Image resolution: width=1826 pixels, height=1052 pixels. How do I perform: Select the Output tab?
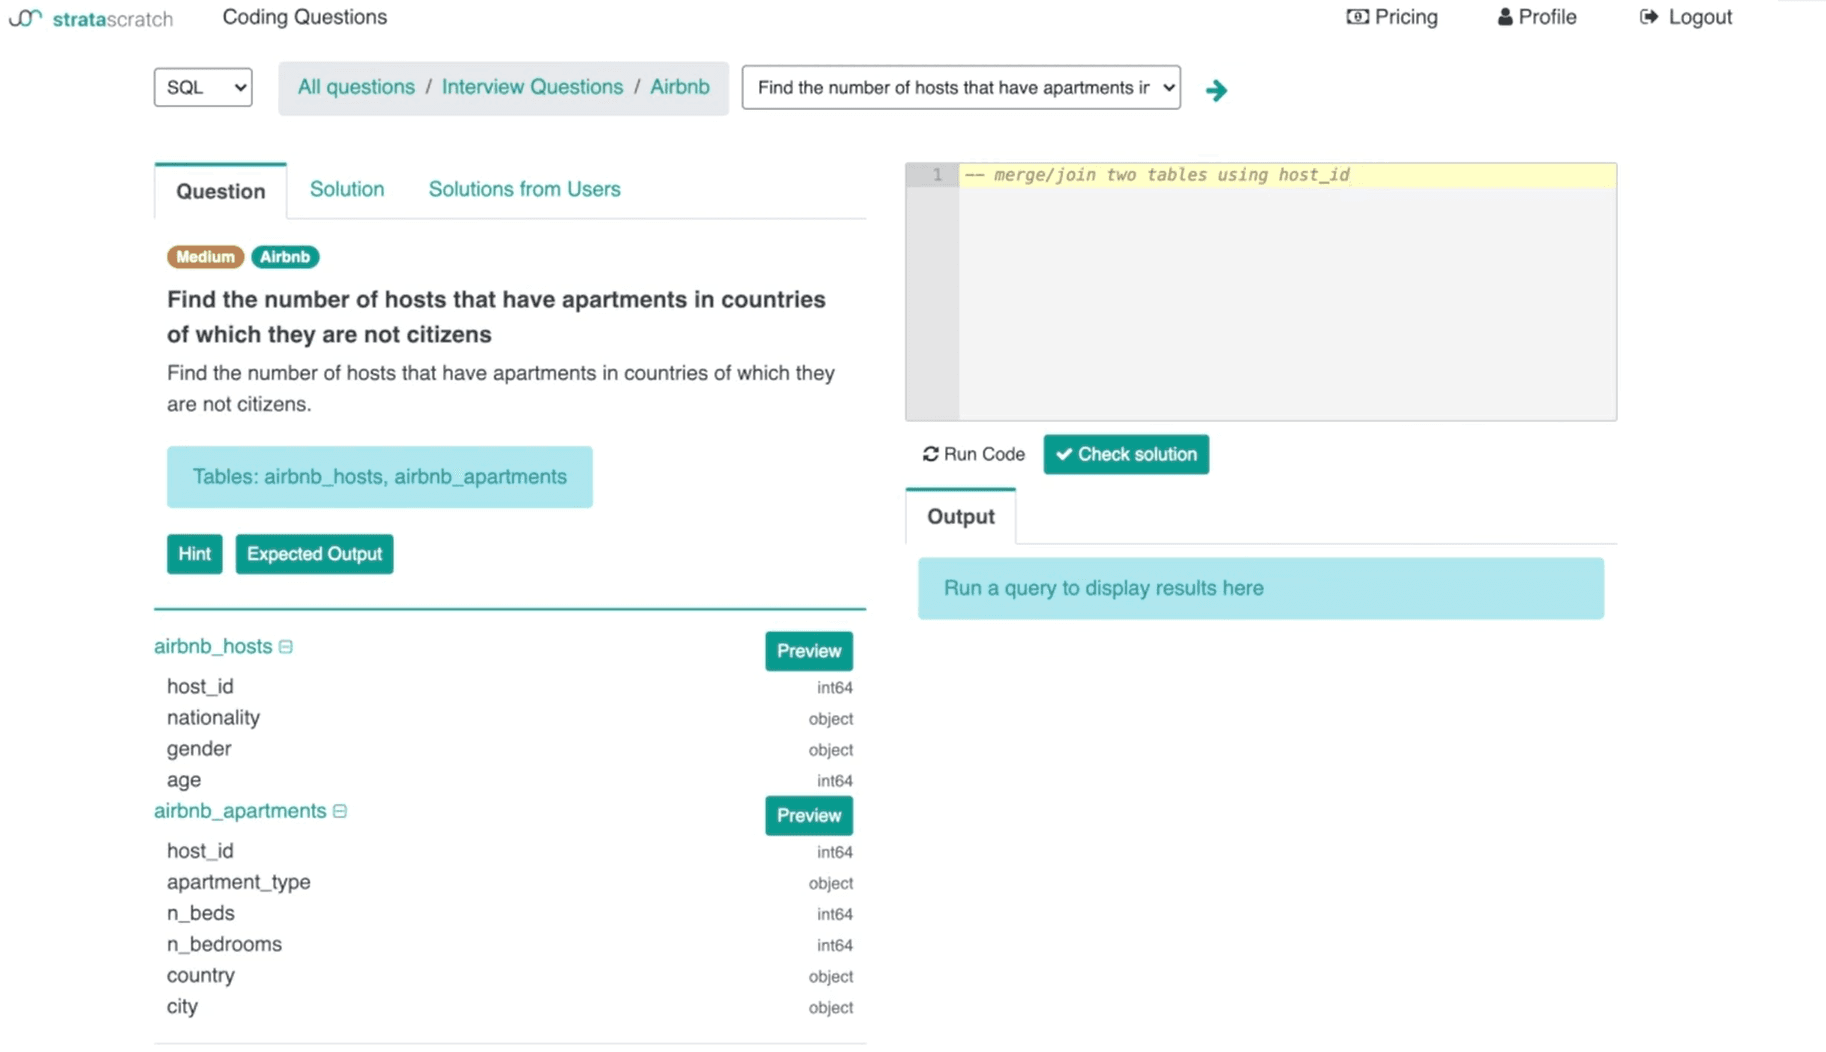[x=959, y=517]
